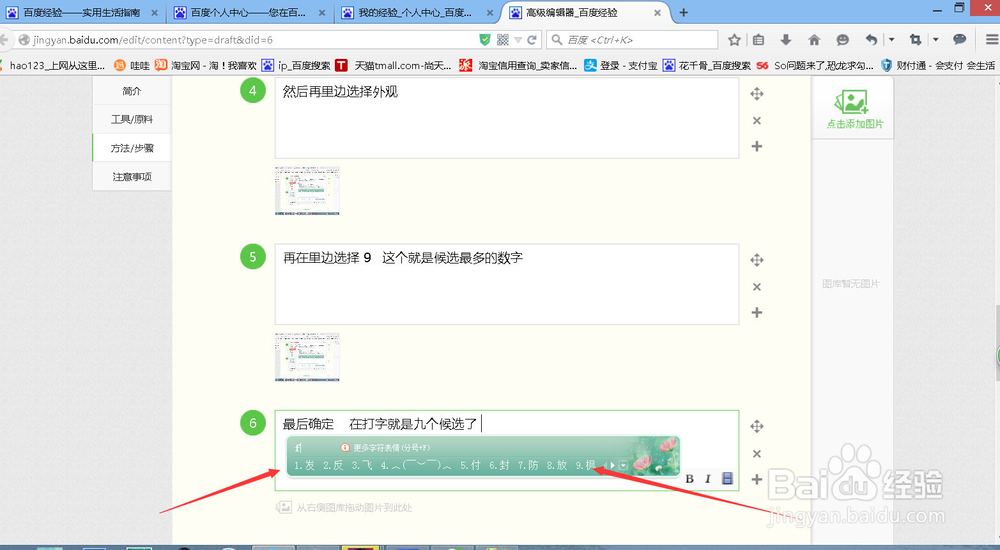Add a step below step 6 with plus icon
Screen dimensions: 1000x550
756,479
